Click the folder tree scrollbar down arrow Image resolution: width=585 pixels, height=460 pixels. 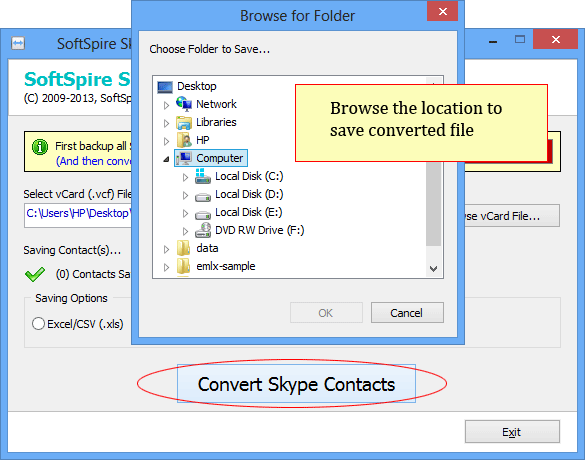(434, 269)
